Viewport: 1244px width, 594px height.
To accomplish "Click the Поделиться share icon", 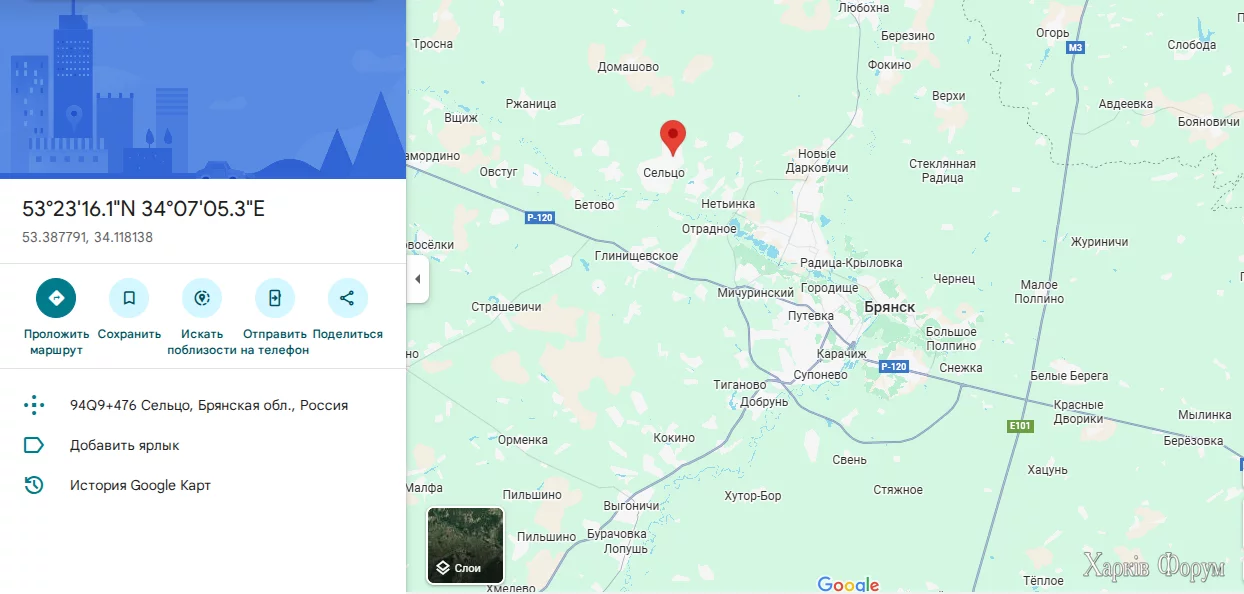I will click(x=347, y=298).
